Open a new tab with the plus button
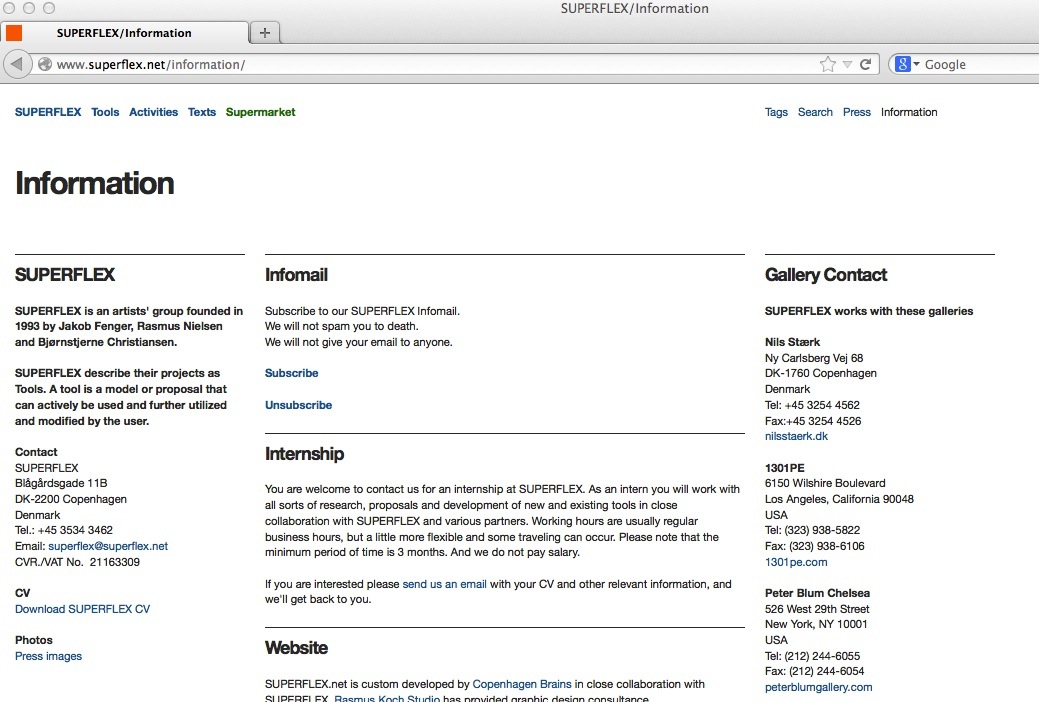The width and height of the screenshot is (1039, 702). click(265, 32)
